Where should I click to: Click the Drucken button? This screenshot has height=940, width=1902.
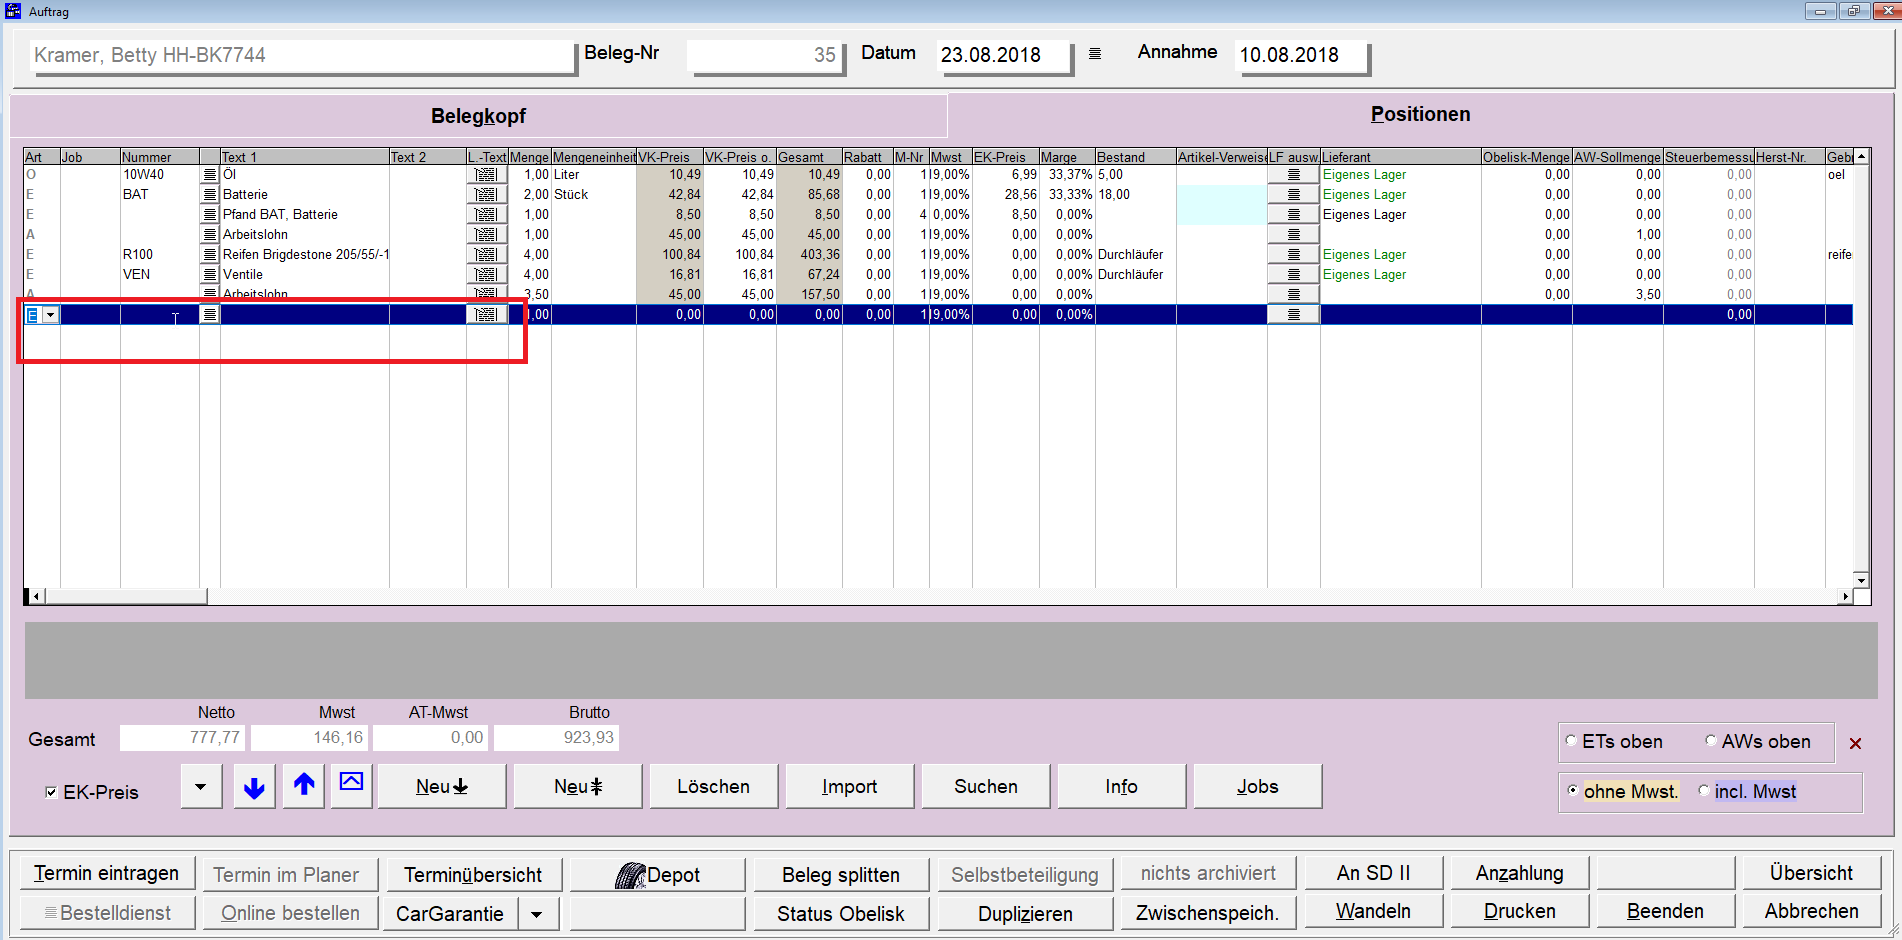[1519, 911]
